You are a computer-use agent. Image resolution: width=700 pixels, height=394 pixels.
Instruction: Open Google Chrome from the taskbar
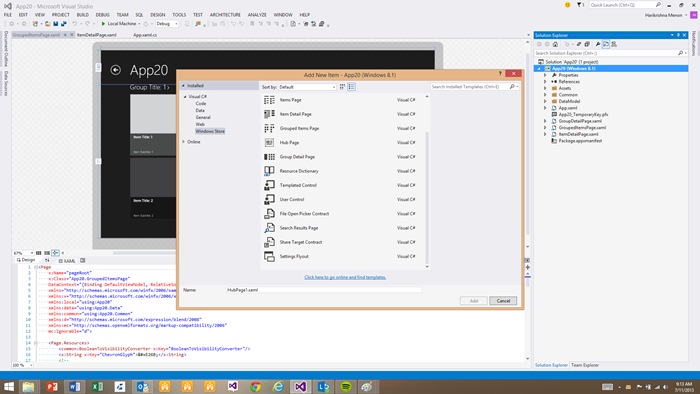(x=255, y=386)
